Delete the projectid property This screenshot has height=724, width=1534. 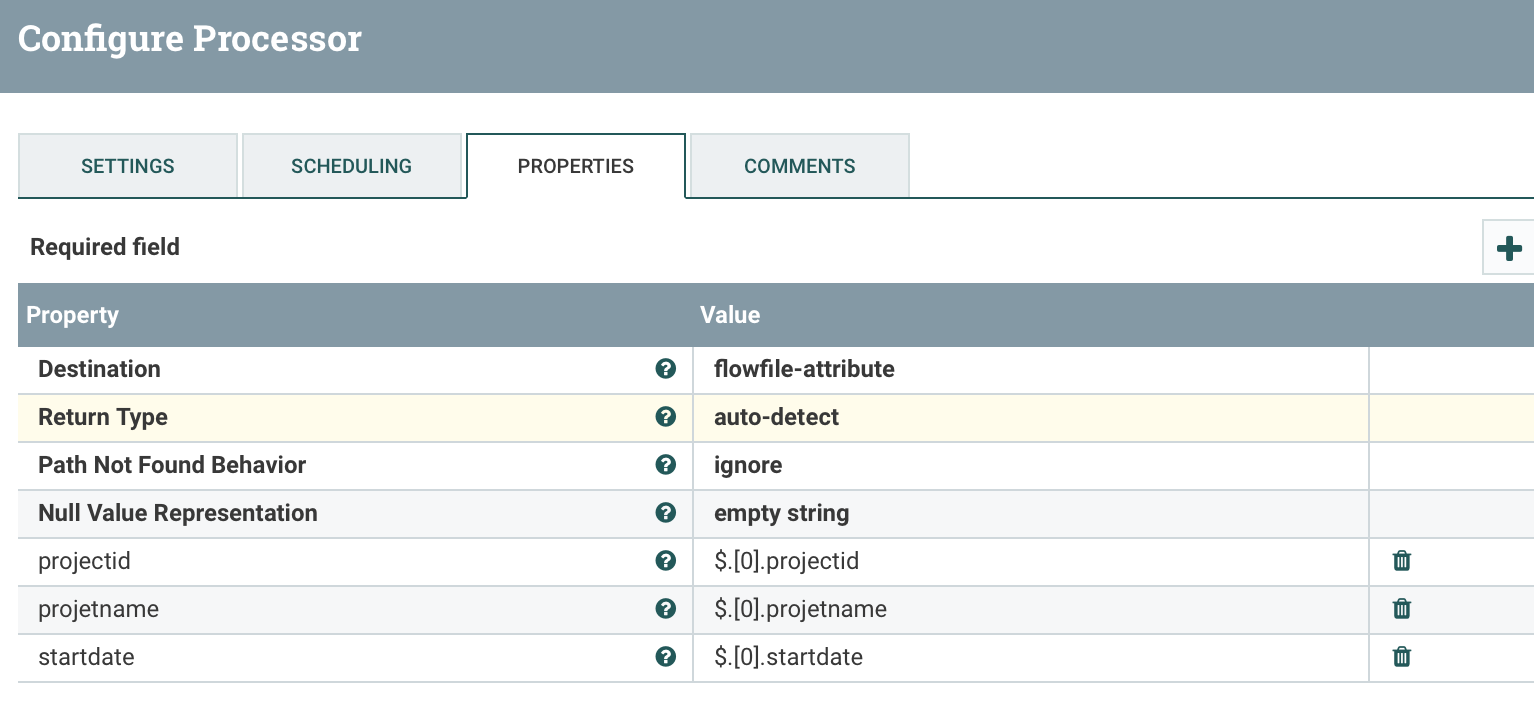(x=1401, y=561)
